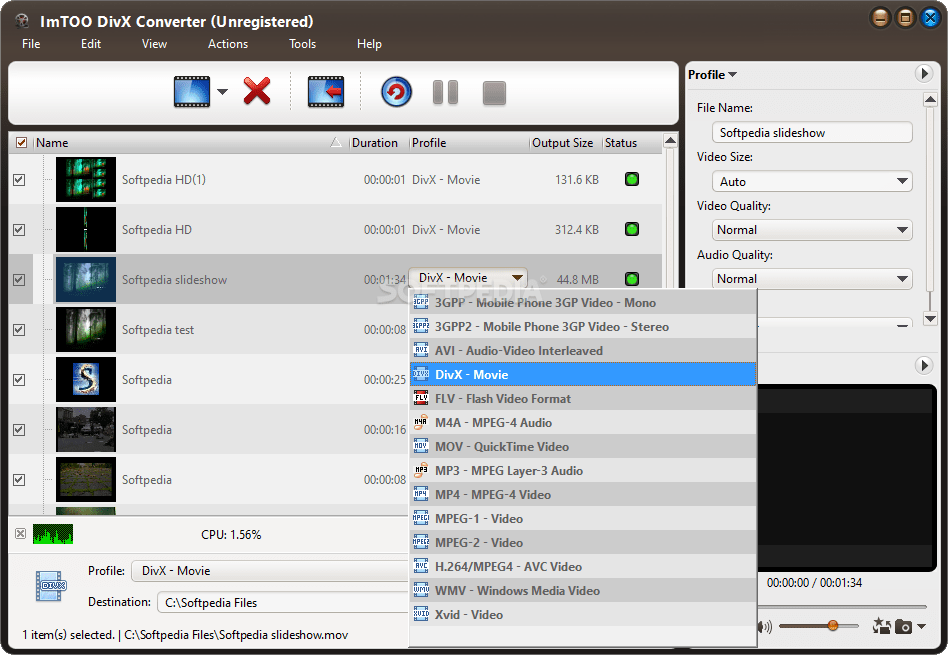Choose MP4 MPEG-4 Video profile
The width and height of the screenshot is (948, 655).
click(583, 495)
